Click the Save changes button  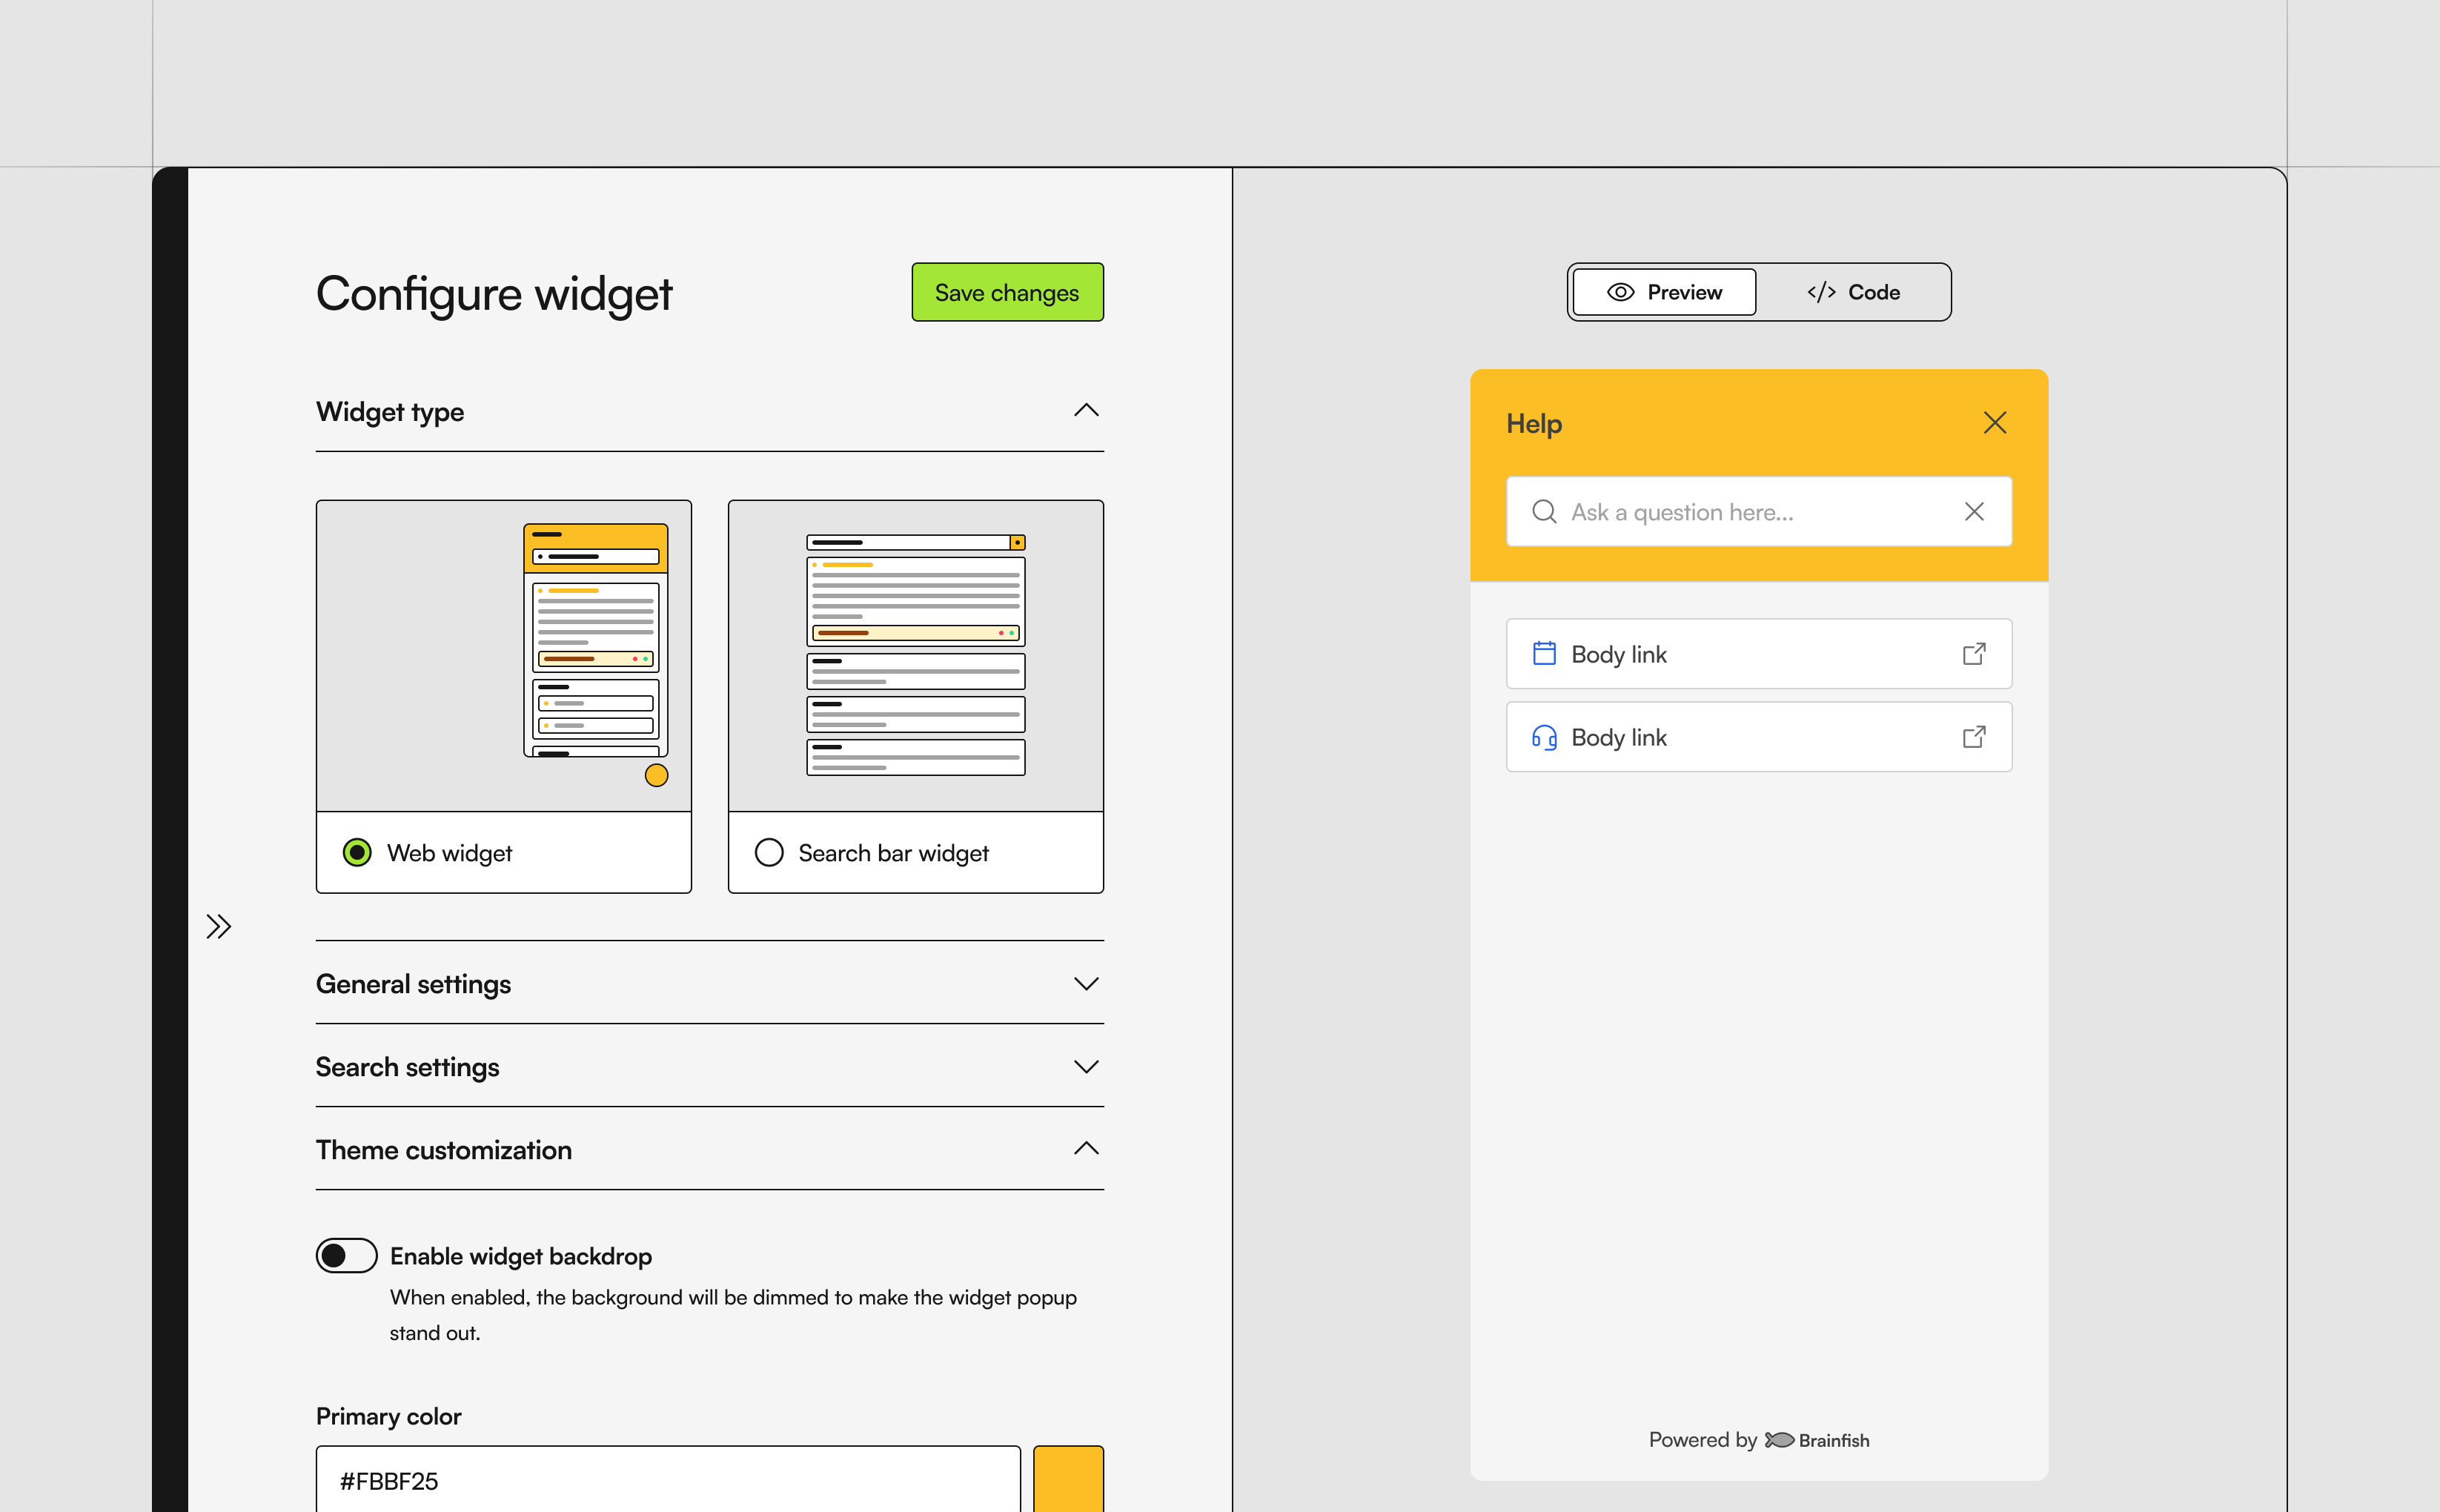pyautogui.click(x=1007, y=292)
